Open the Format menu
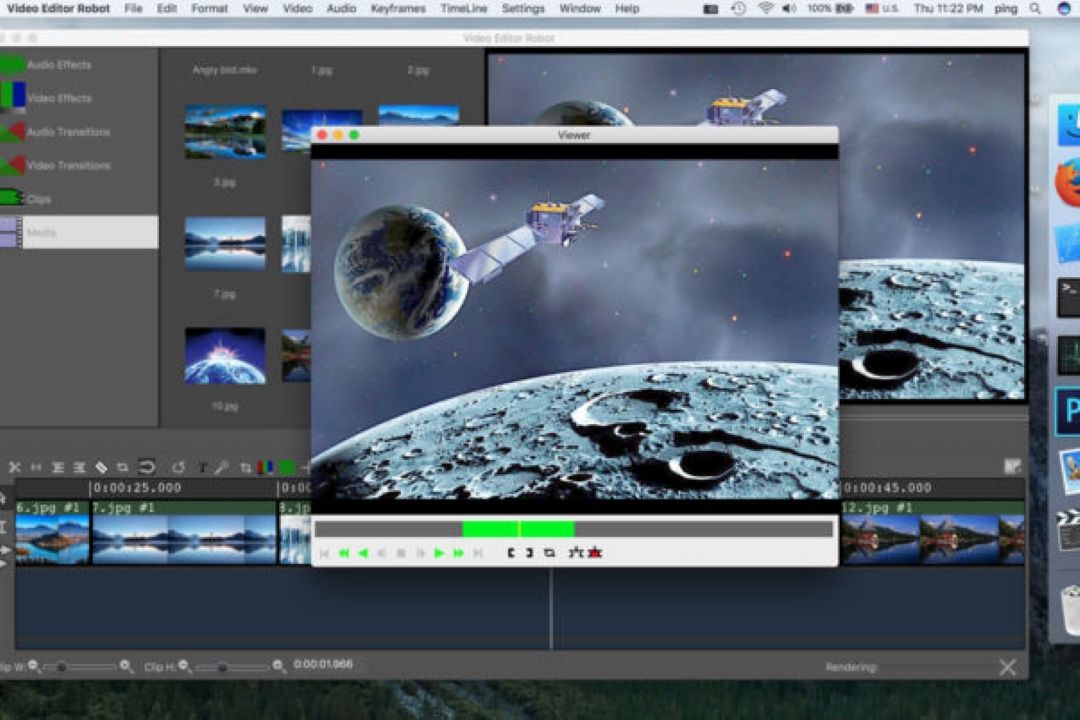Screen dimensions: 1080x720 (x=209, y=9)
